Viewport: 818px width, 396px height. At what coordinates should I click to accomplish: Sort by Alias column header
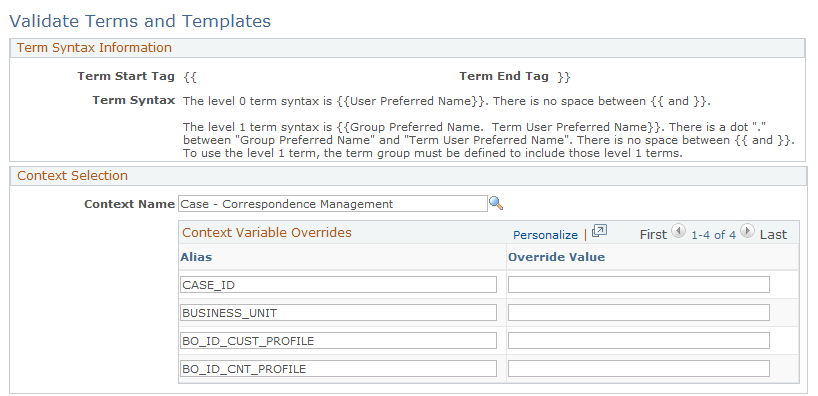196,257
